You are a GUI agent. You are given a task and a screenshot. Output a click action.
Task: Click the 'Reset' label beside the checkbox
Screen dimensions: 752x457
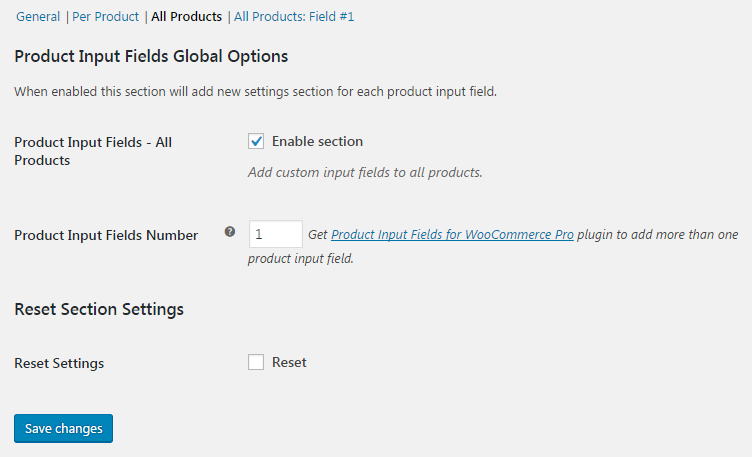[x=289, y=362]
